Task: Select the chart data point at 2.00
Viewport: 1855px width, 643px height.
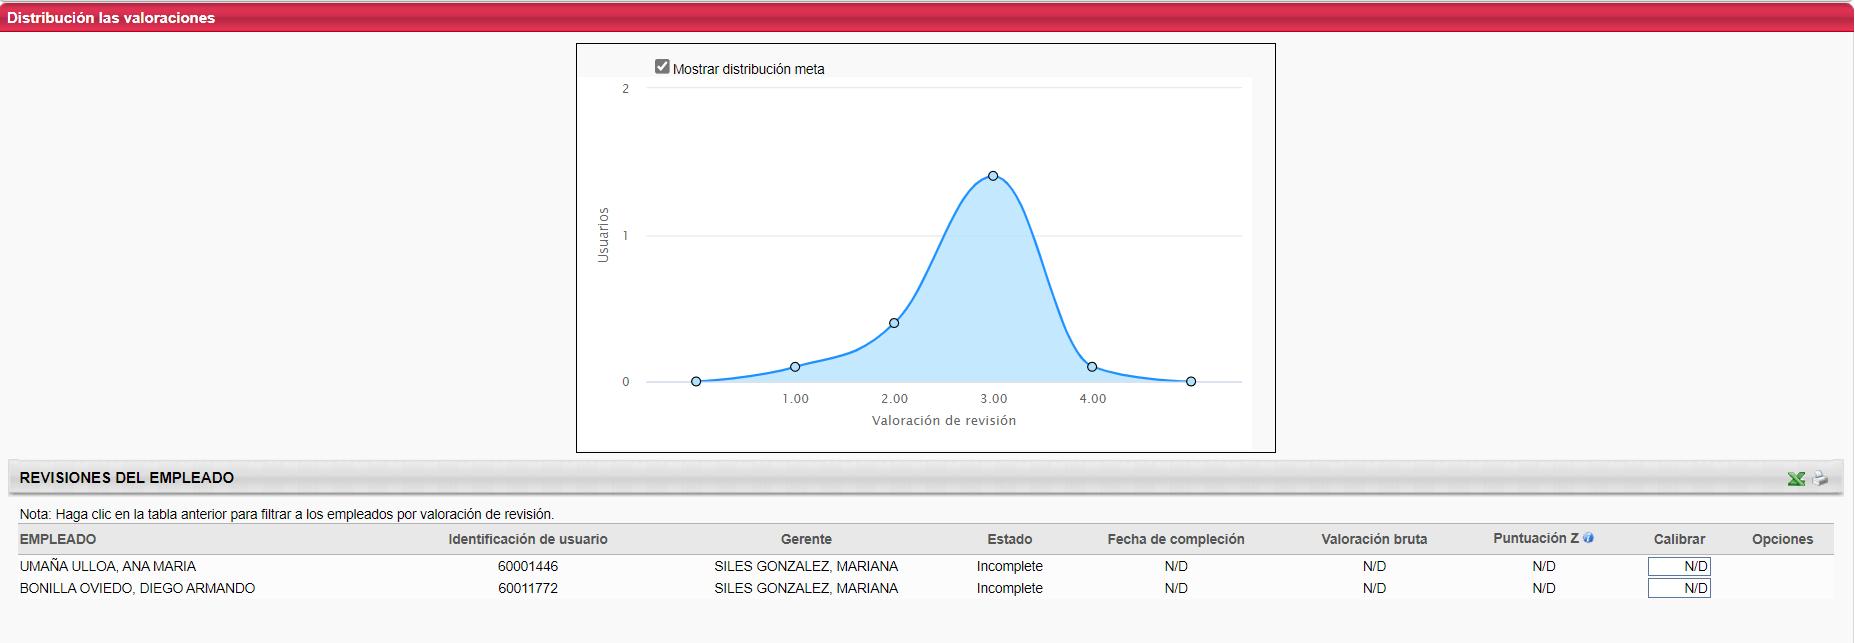Action: click(894, 323)
